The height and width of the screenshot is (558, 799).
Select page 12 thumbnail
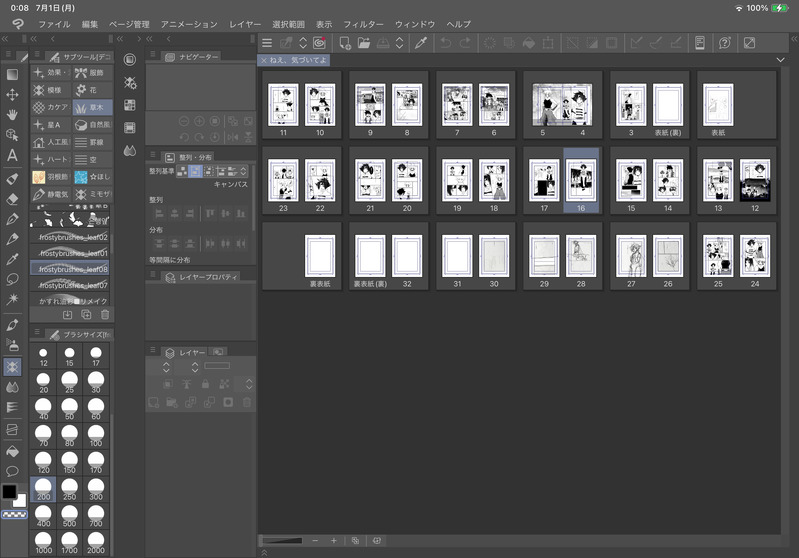(755, 181)
